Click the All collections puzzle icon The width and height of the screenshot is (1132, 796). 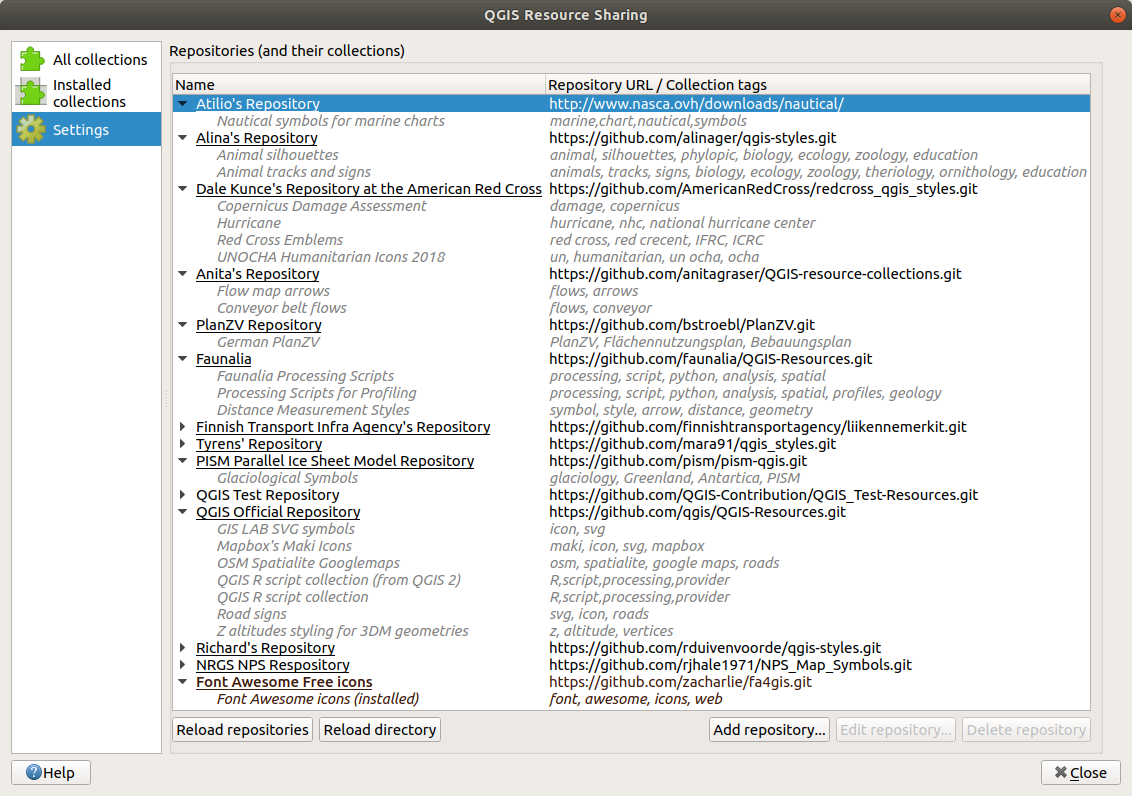[33, 58]
